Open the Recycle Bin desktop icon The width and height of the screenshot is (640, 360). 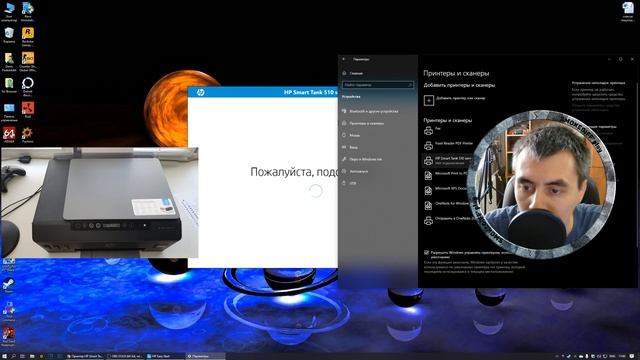click(x=9, y=35)
